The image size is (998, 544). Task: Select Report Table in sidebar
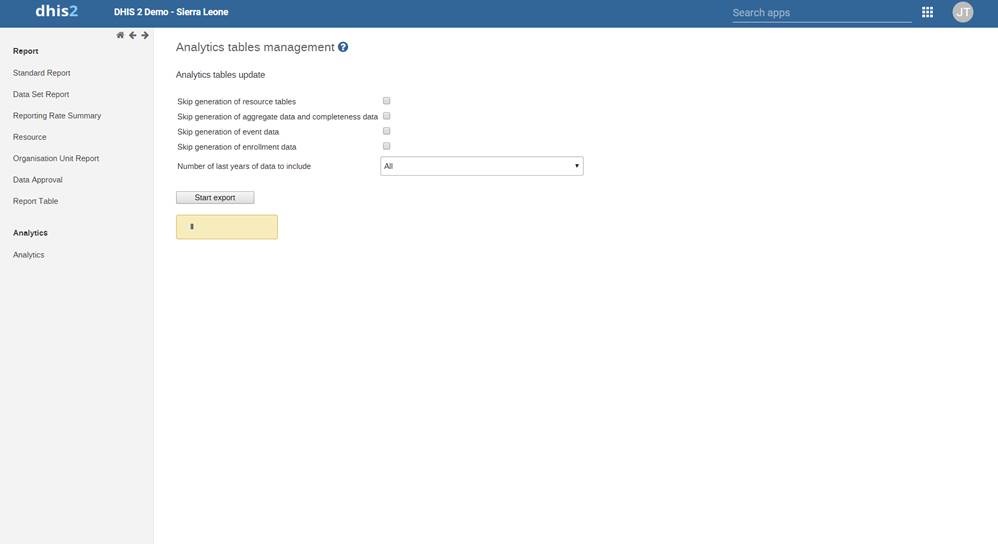[x=35, y=201]
